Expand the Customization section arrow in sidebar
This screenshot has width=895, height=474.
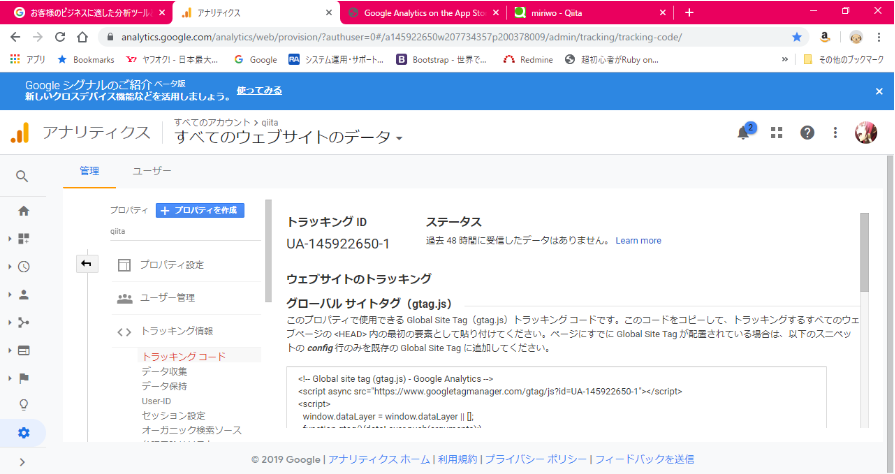coord(9,239)
